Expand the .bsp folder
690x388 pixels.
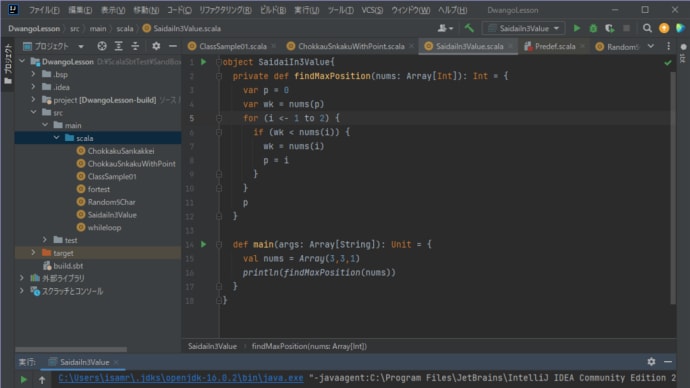point(33,74)
